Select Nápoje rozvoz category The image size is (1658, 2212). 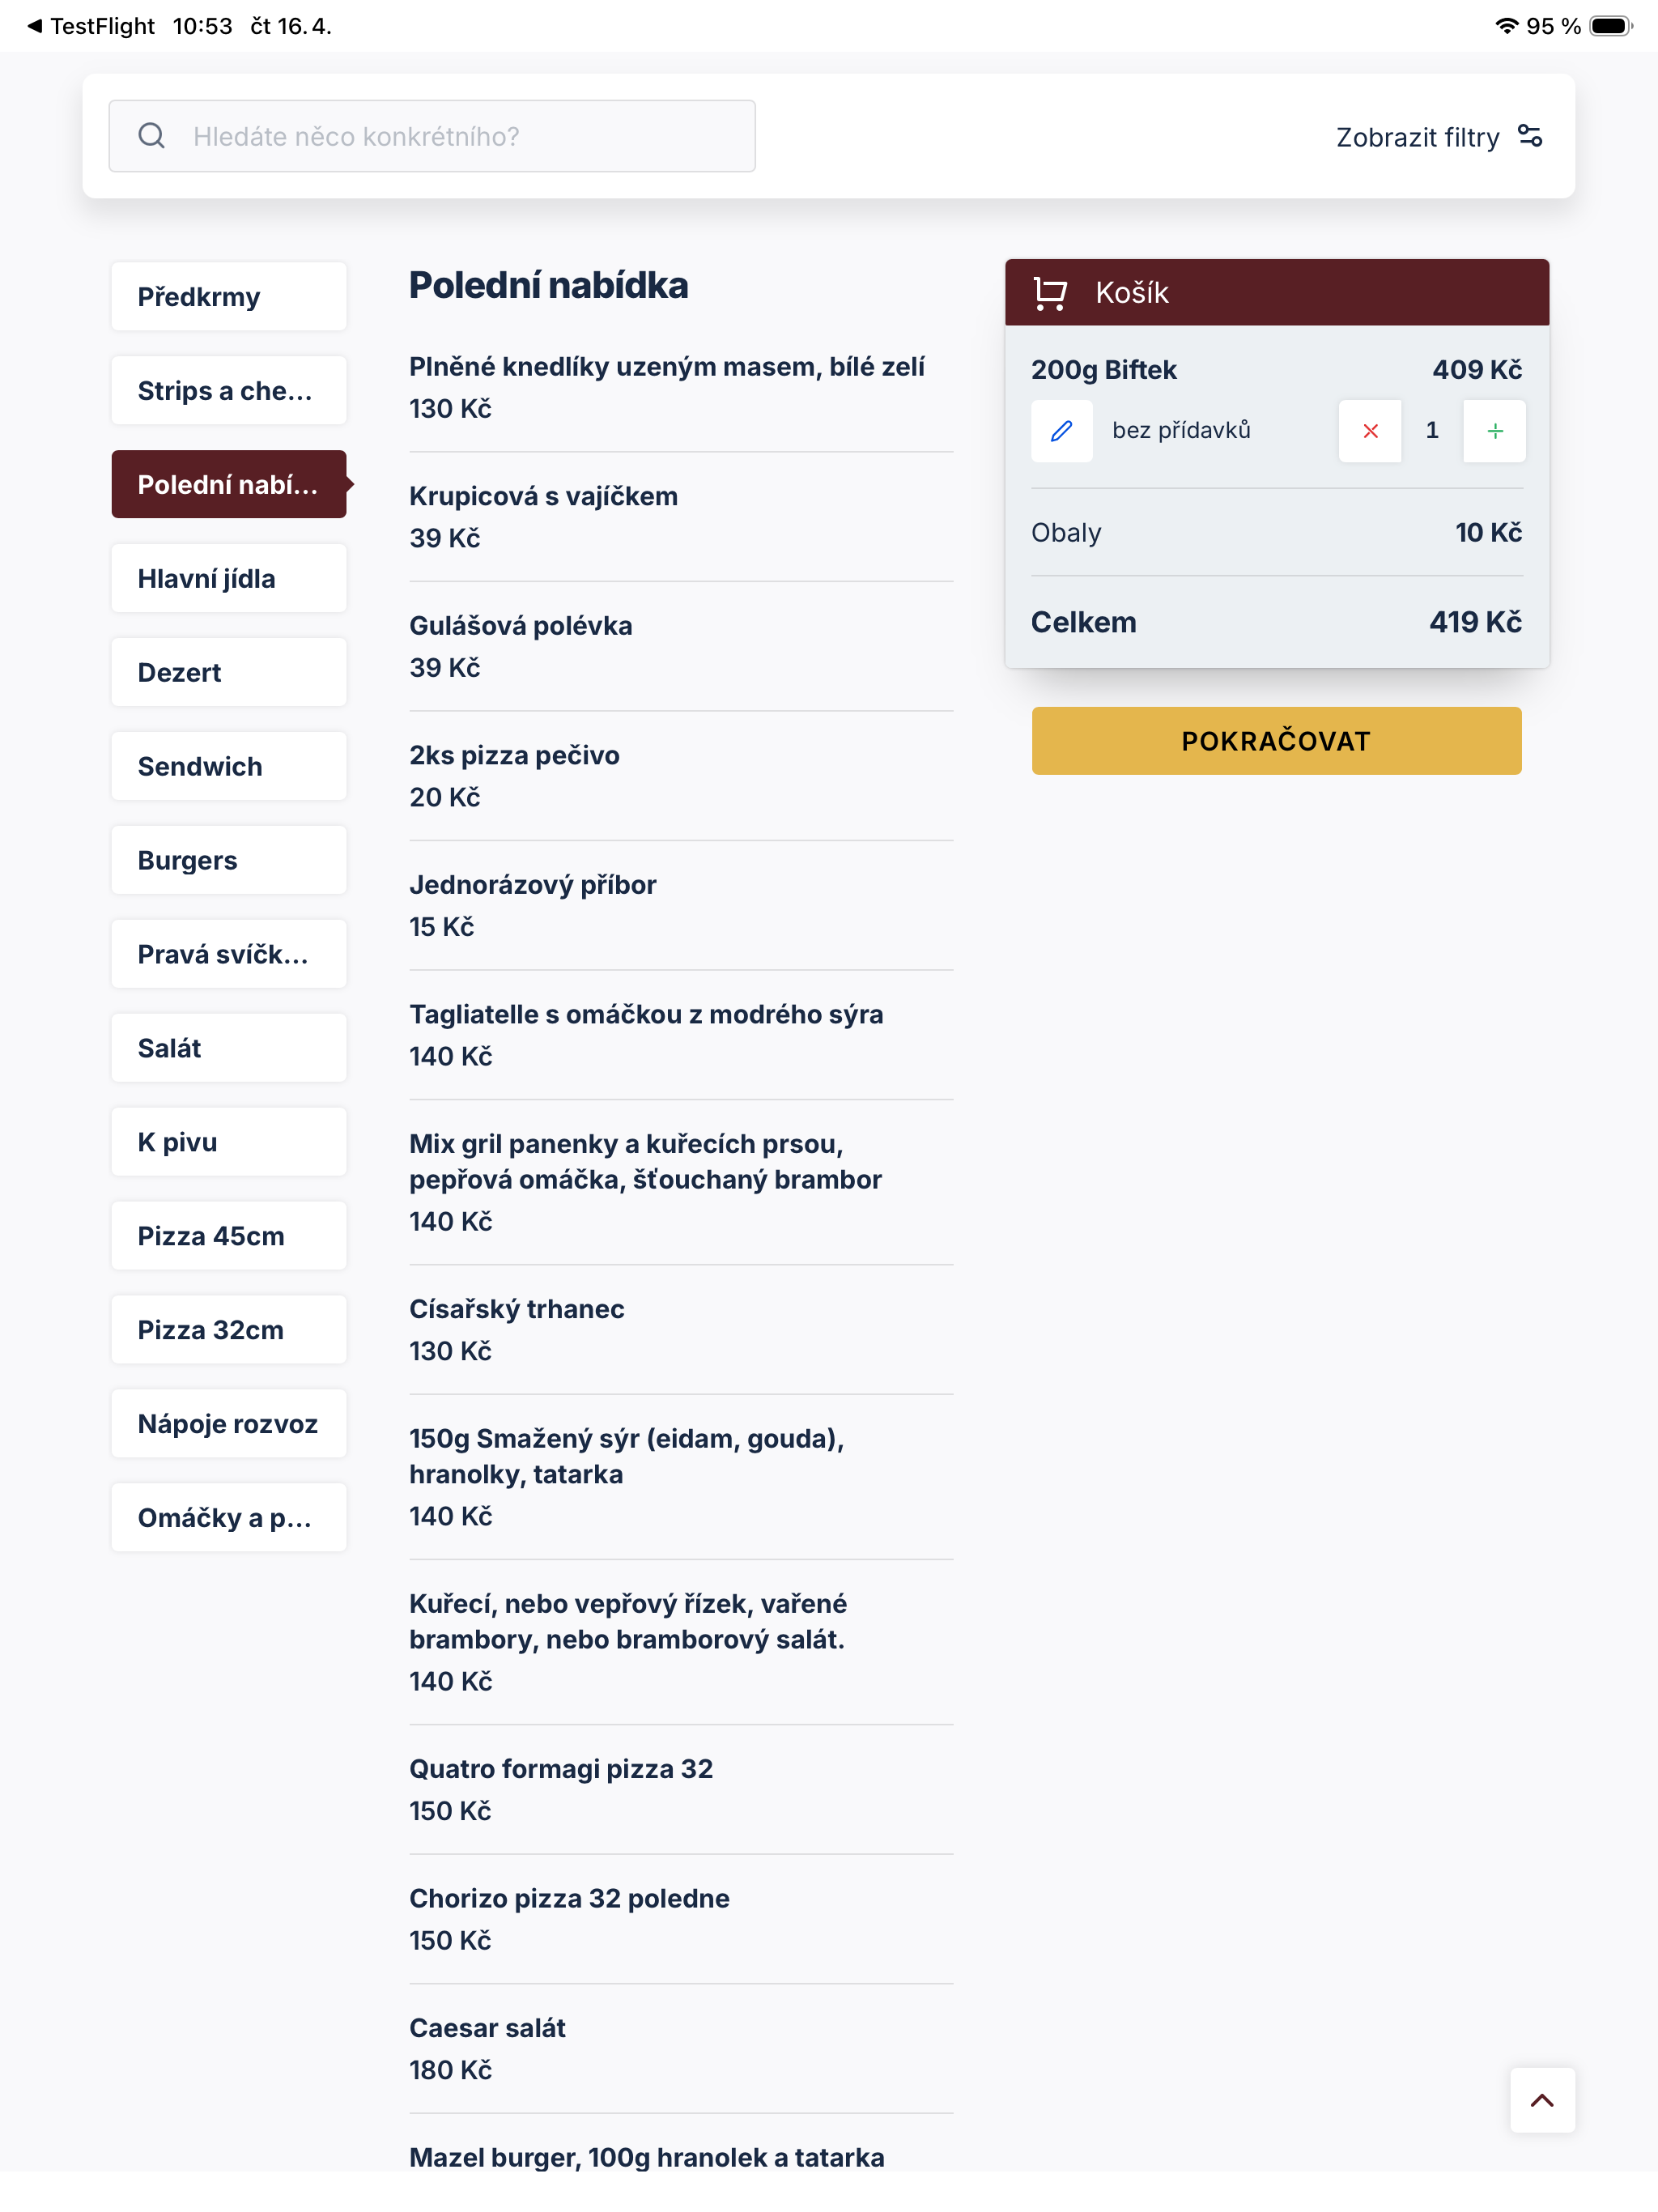[229, 1424]
